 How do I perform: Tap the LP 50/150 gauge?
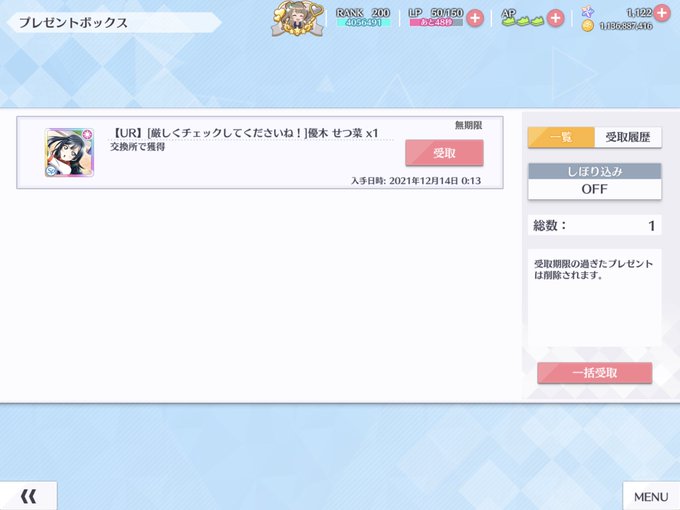click(x=436, y=17)
